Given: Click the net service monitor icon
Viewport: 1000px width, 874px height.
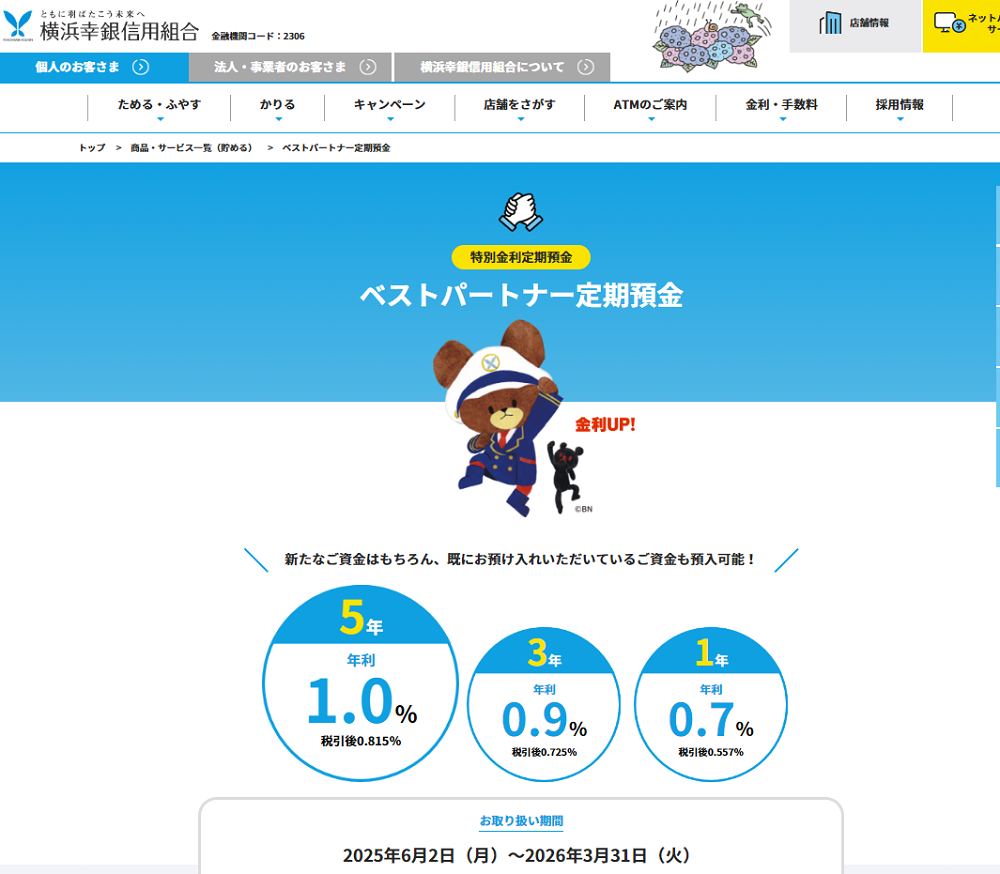Looking at the screenshot, I should coord(950,23).
